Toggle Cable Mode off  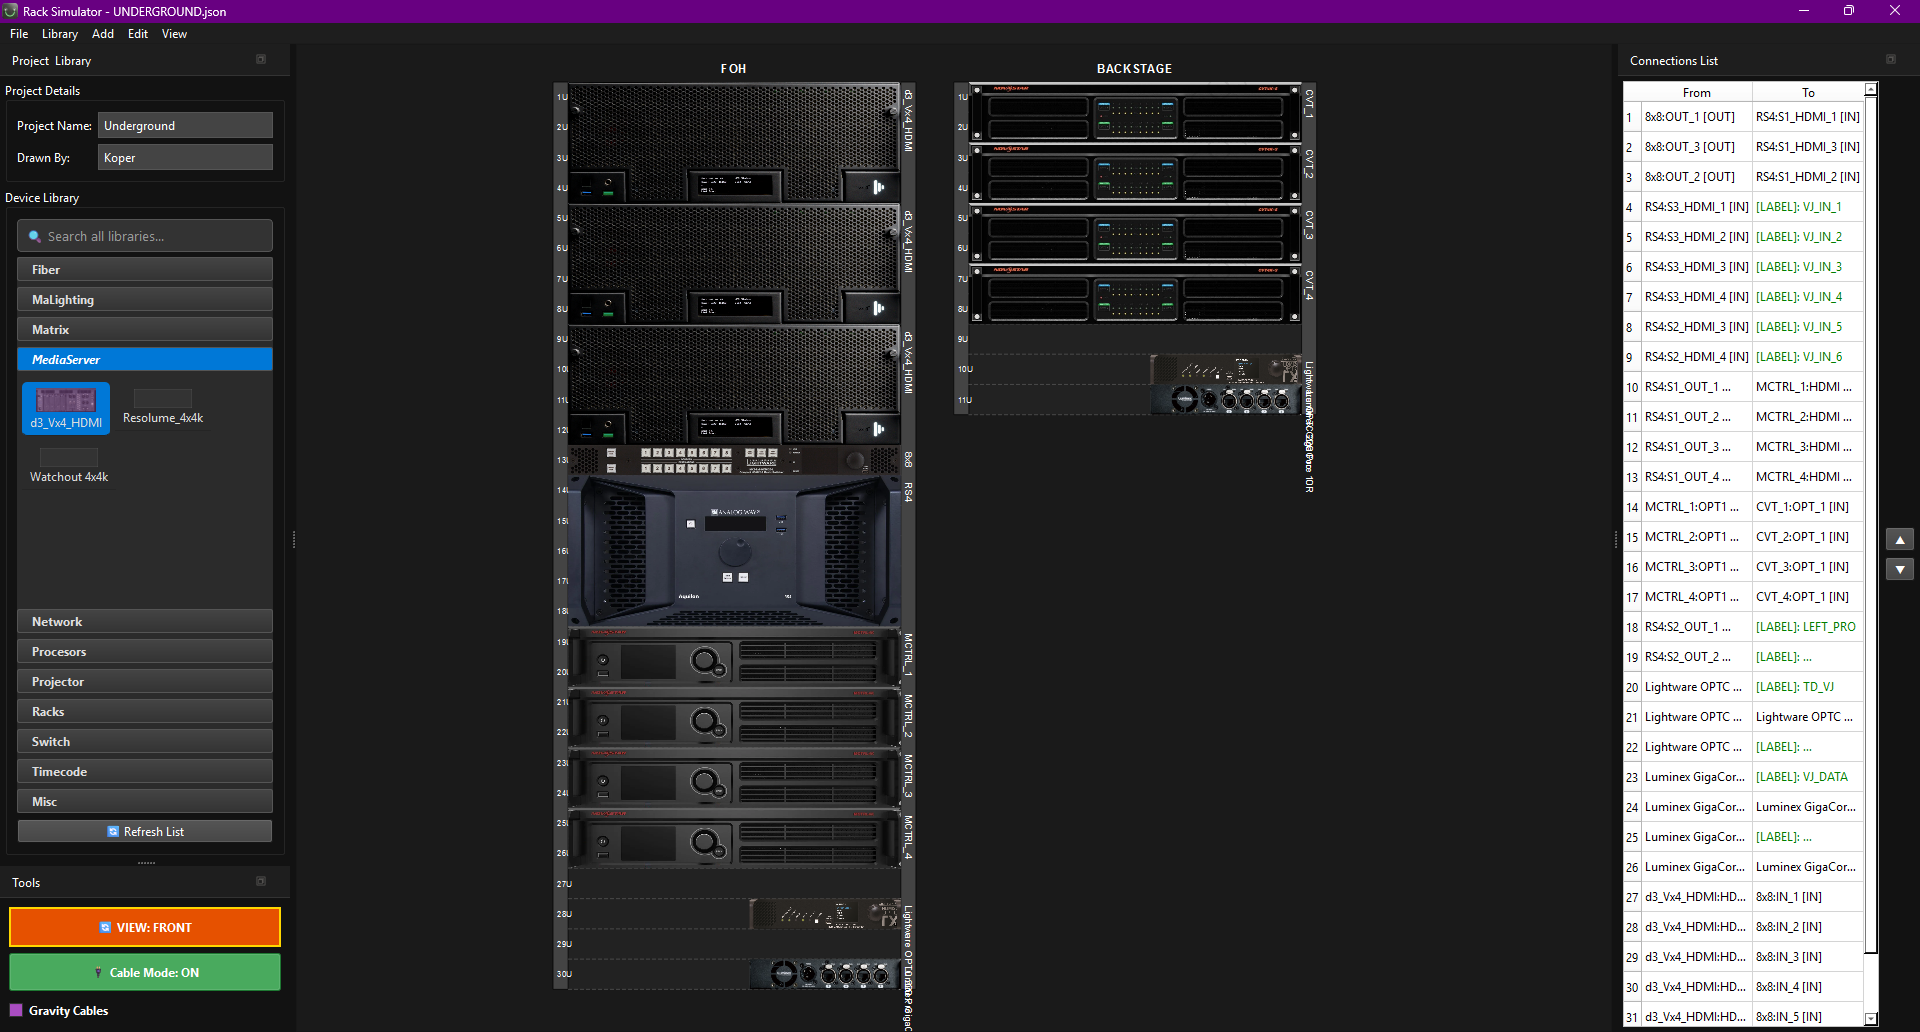pyautogui.click(x=145, y=972)
